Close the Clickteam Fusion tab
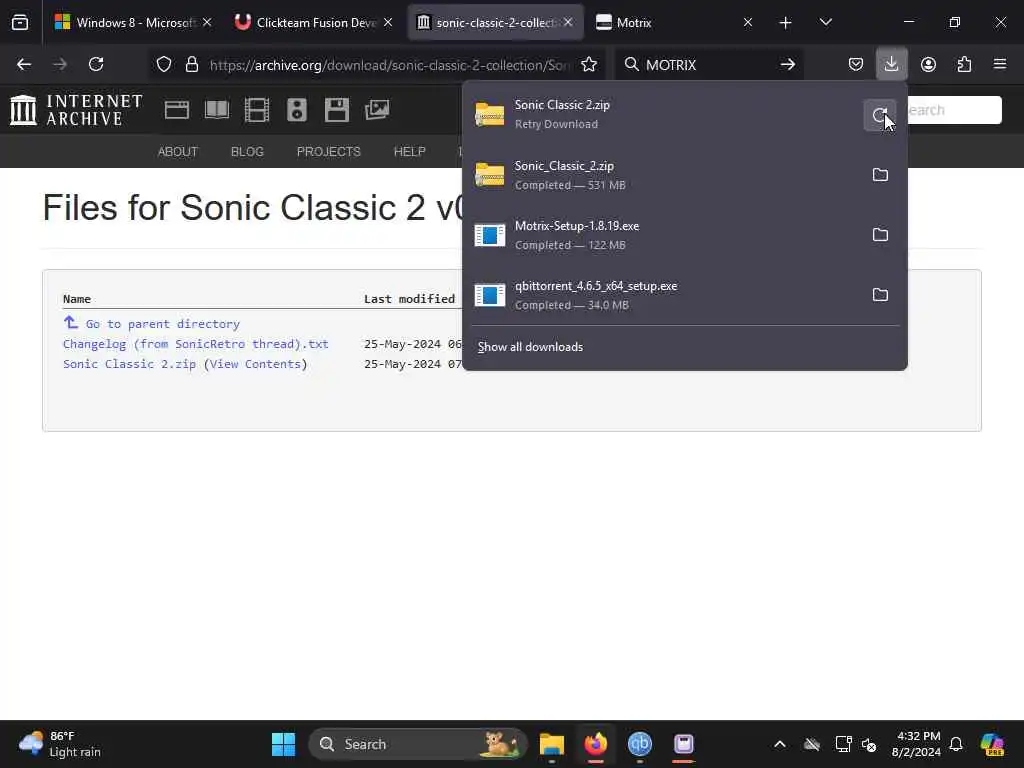 pyautogui.click(x=388, y=22)
